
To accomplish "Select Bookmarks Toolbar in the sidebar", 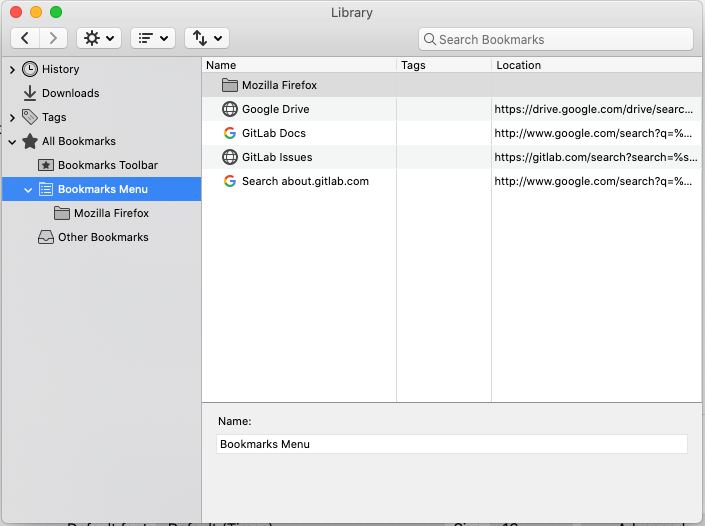I will [x=108, y=165].
